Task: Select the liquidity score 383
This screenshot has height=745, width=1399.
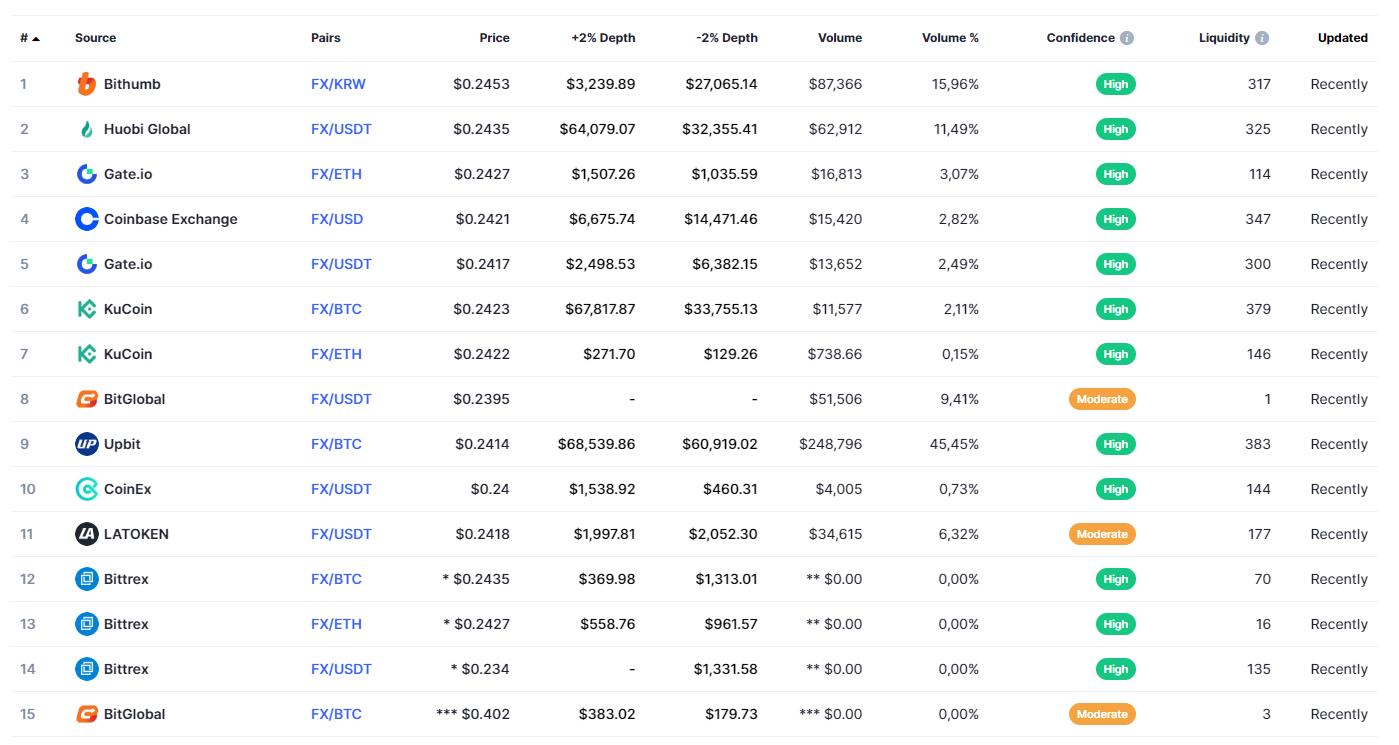Action: click(x=1258, y=444)
